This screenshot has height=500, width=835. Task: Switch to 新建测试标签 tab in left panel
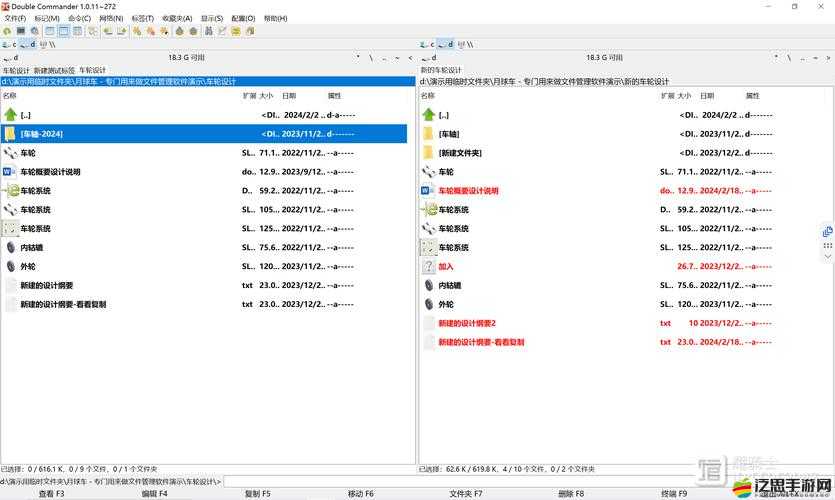[x=54, y=70]
